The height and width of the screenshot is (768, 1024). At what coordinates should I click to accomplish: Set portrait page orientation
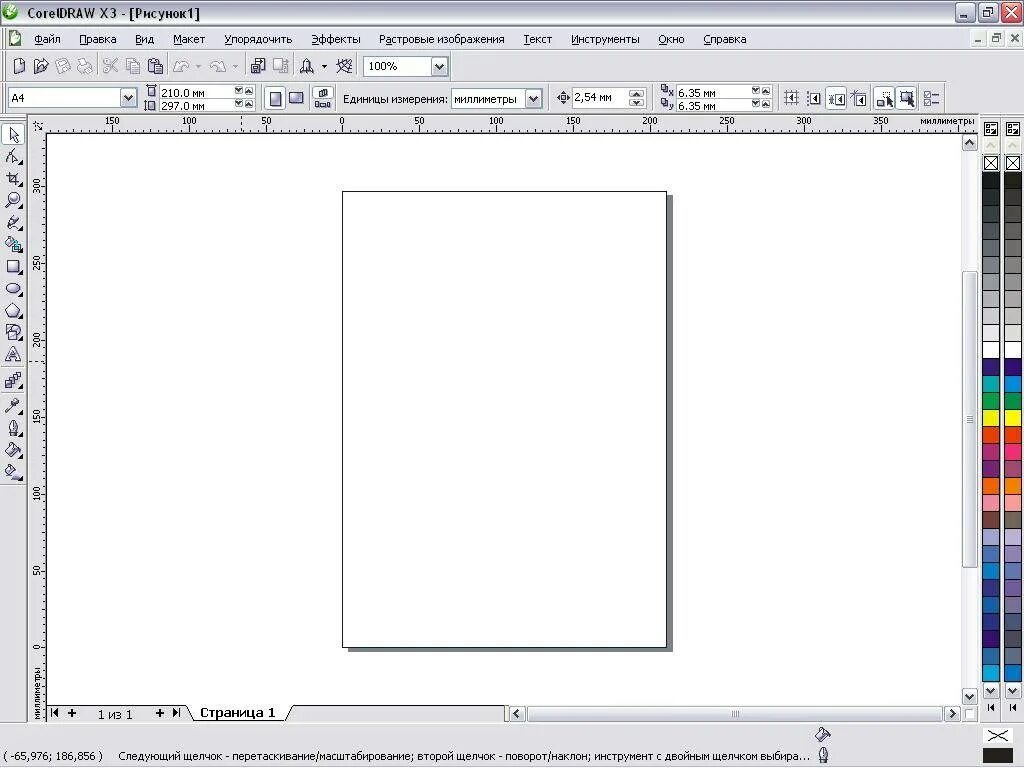point(275,99)
